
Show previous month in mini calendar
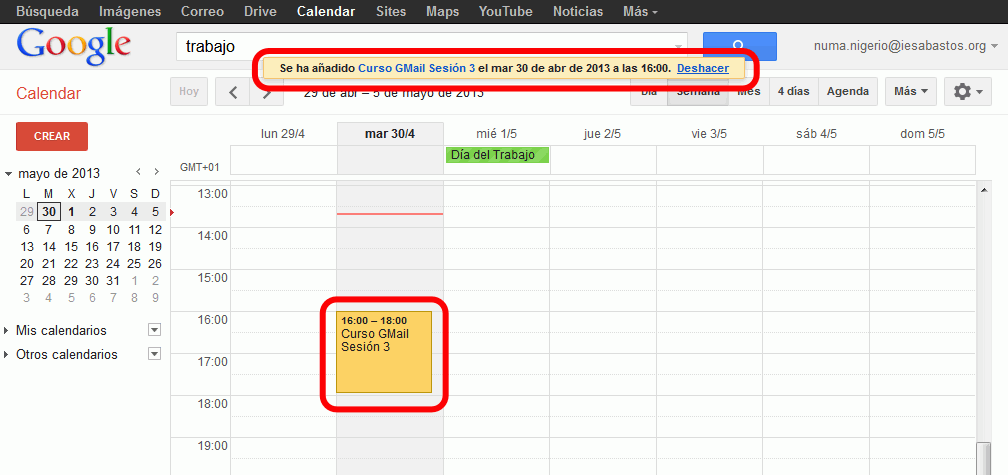coord(138,172)
